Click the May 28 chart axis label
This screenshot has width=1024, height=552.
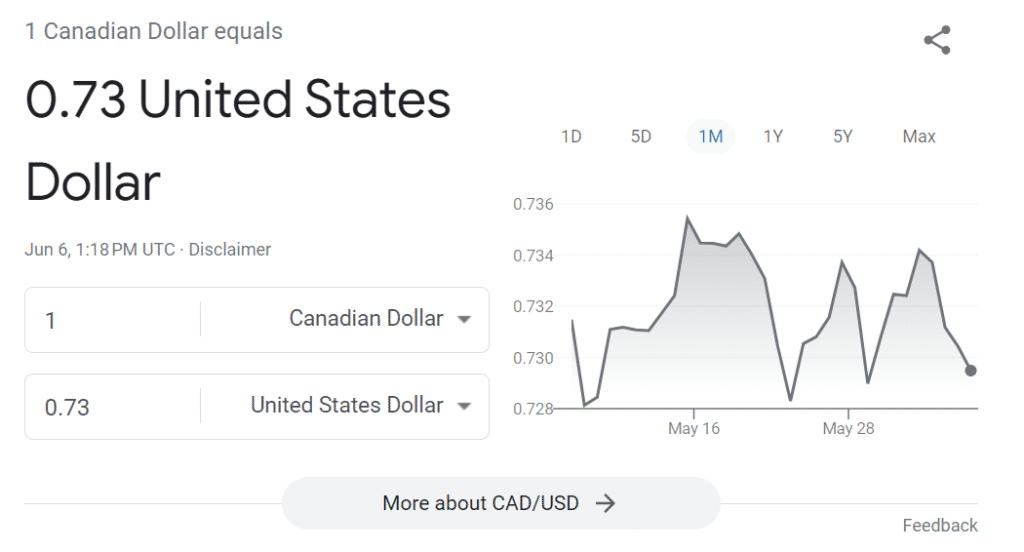pos(849,429)
